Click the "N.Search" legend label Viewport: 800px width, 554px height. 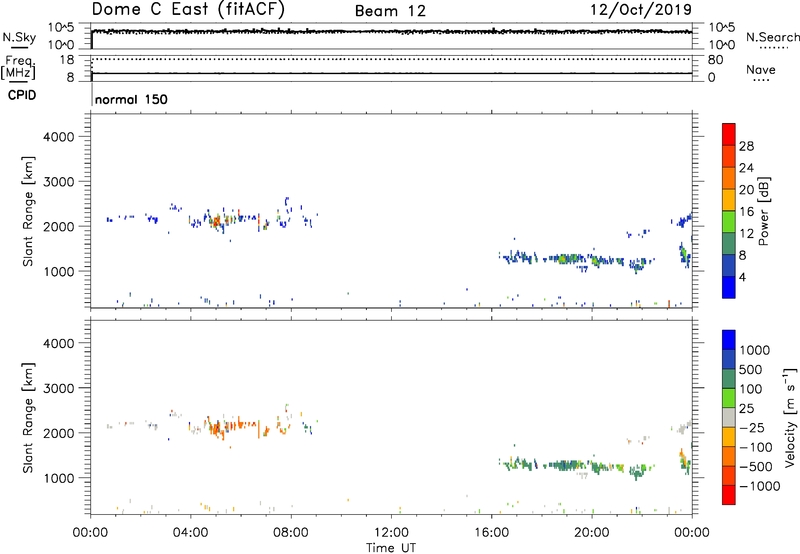(772, 37)
